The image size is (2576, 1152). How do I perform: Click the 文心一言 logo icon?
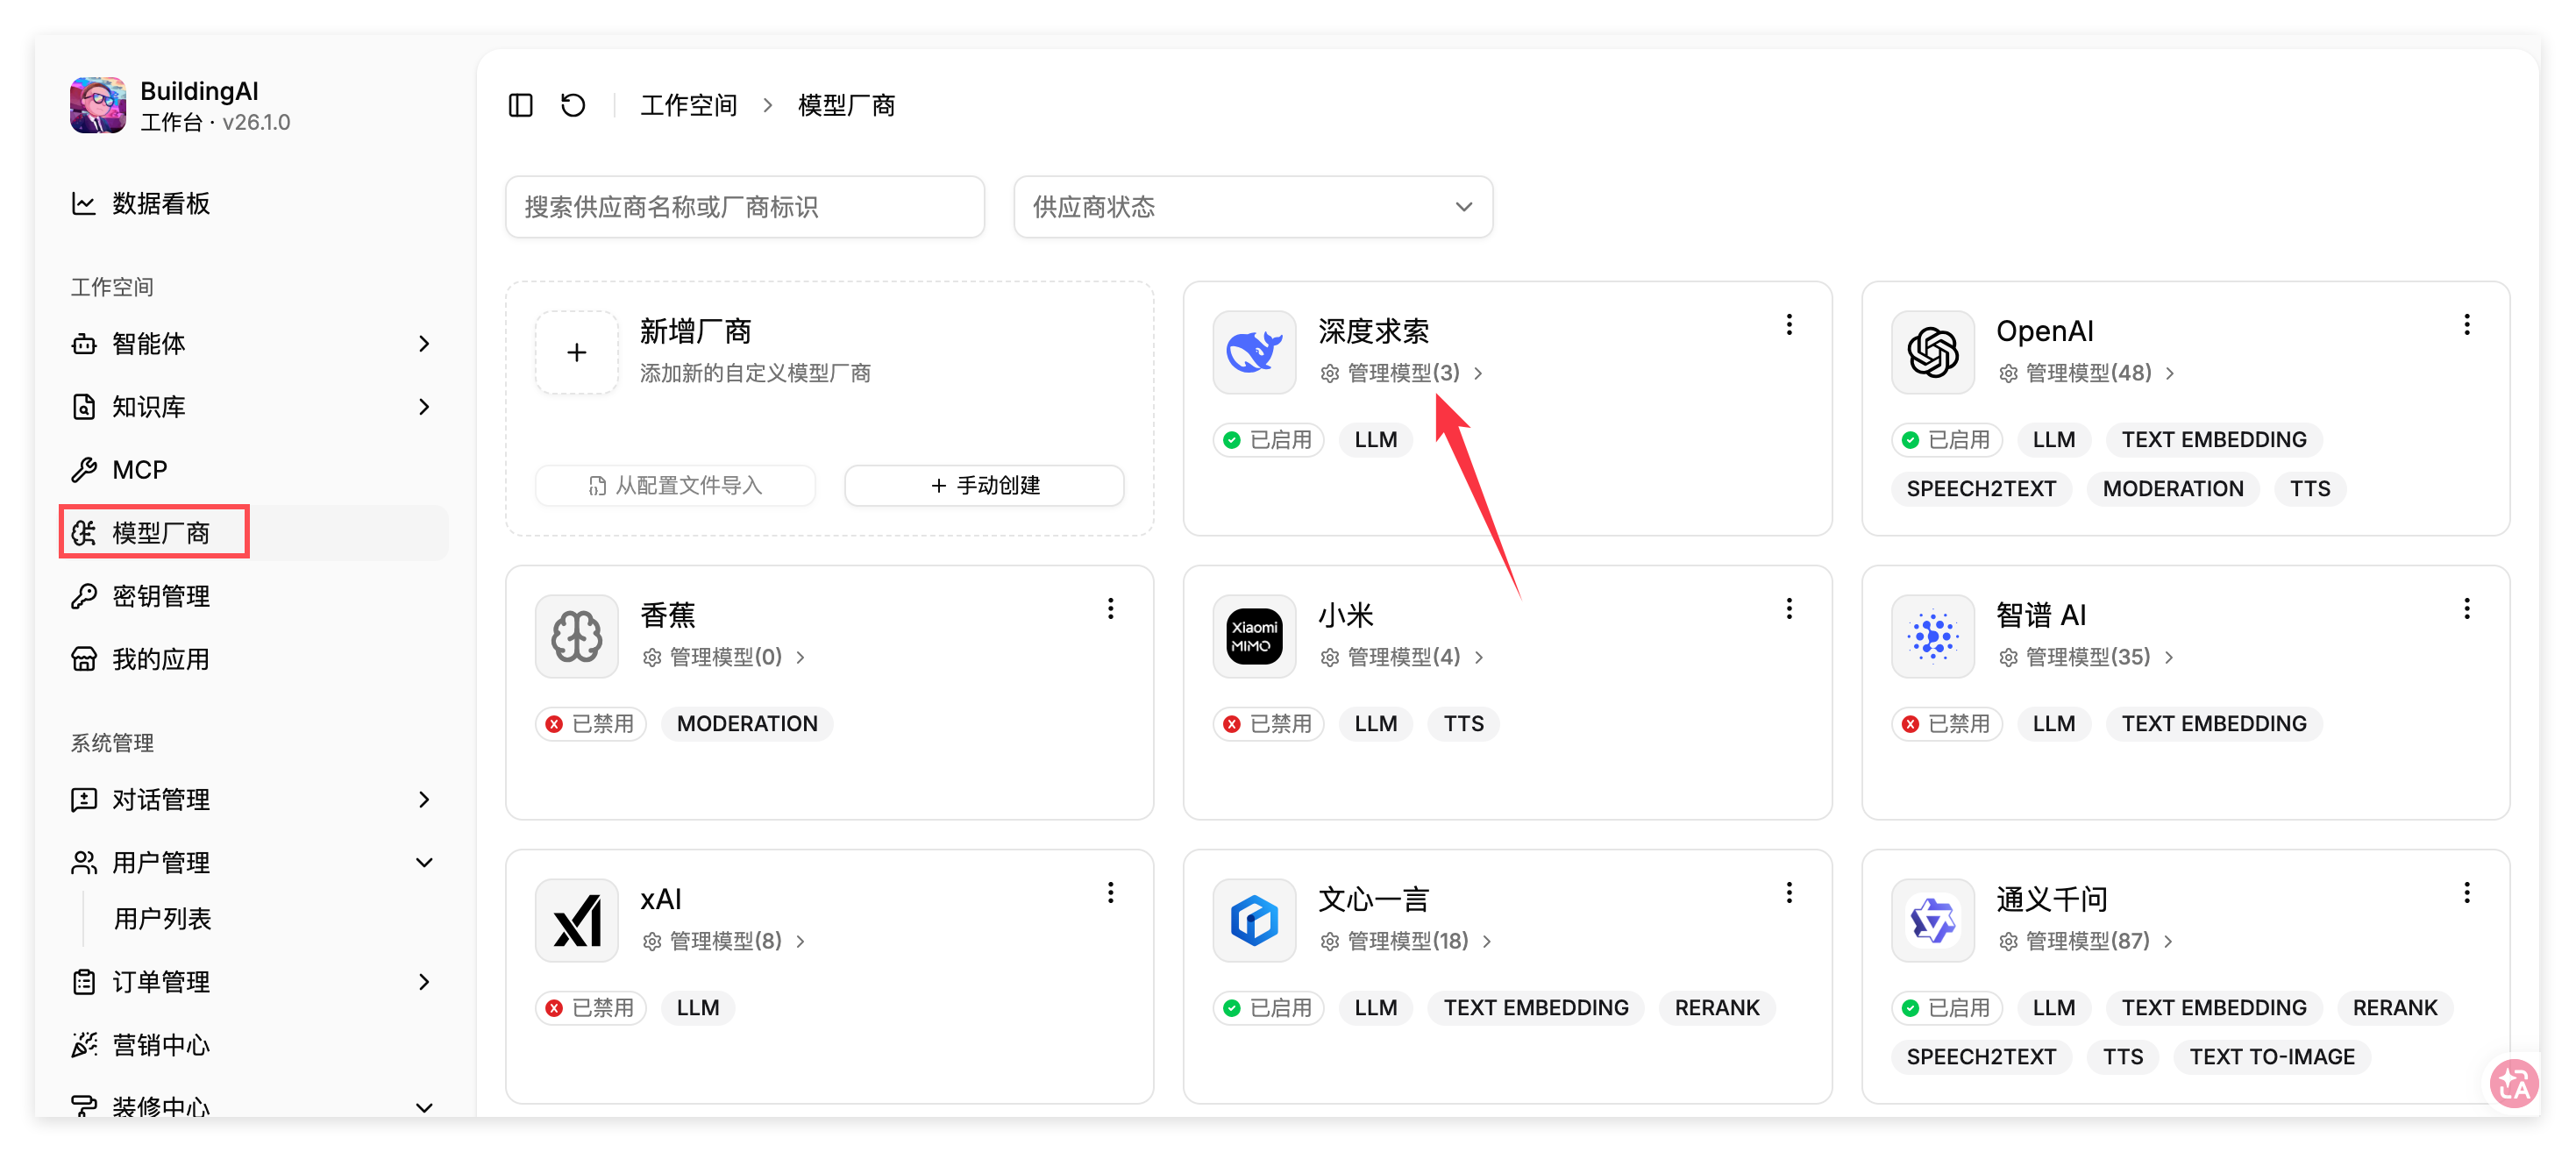[1254, 920]
